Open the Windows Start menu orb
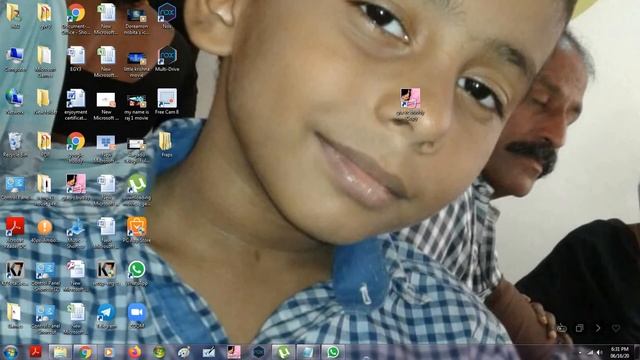Viewport: 640px width, 360px height. tap(10, 352)
